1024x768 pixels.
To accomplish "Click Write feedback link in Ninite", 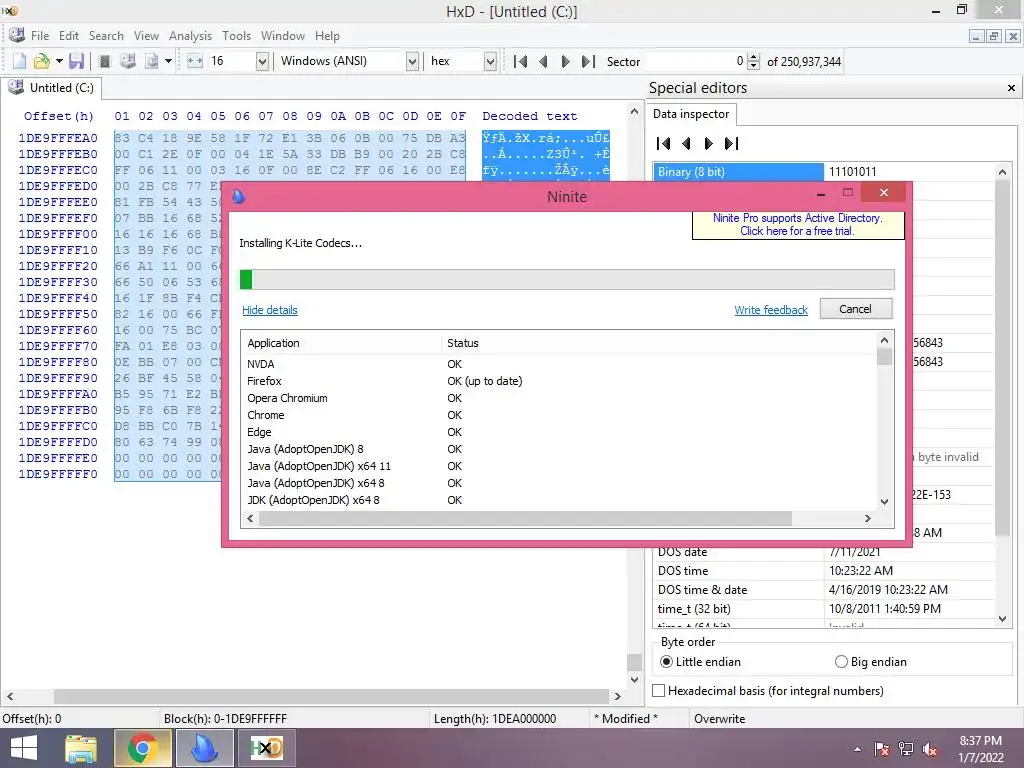I will [x=771, y=310].
